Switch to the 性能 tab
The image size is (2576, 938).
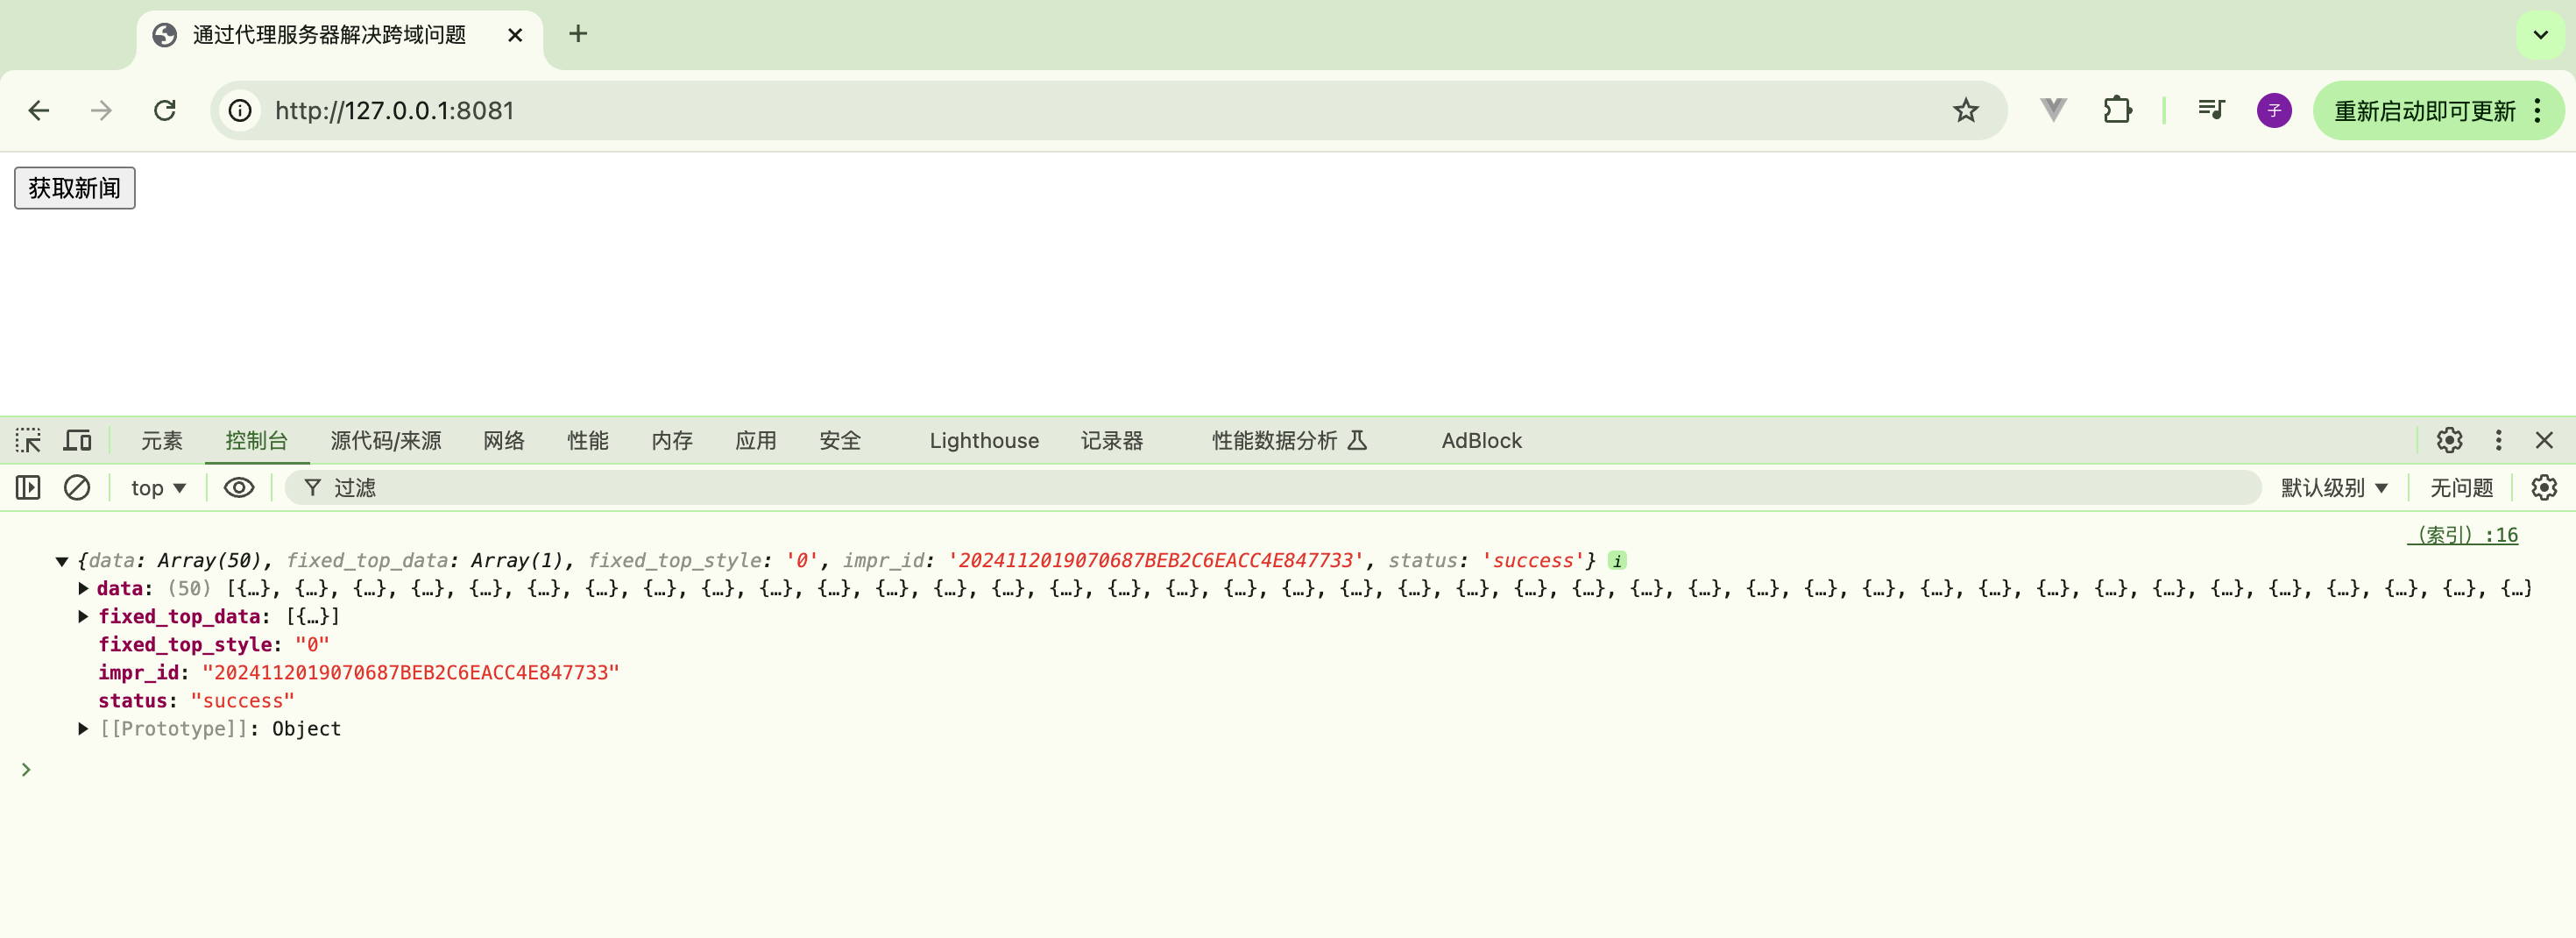click(588, 440)
